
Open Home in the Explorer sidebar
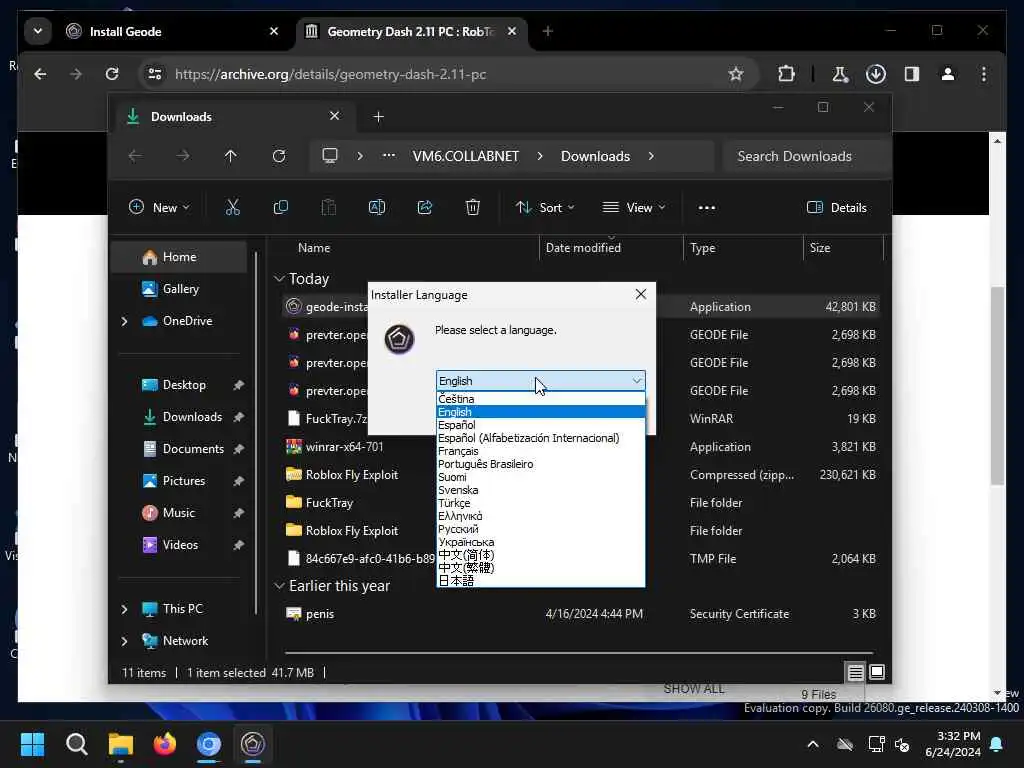[x=180, y=257]
